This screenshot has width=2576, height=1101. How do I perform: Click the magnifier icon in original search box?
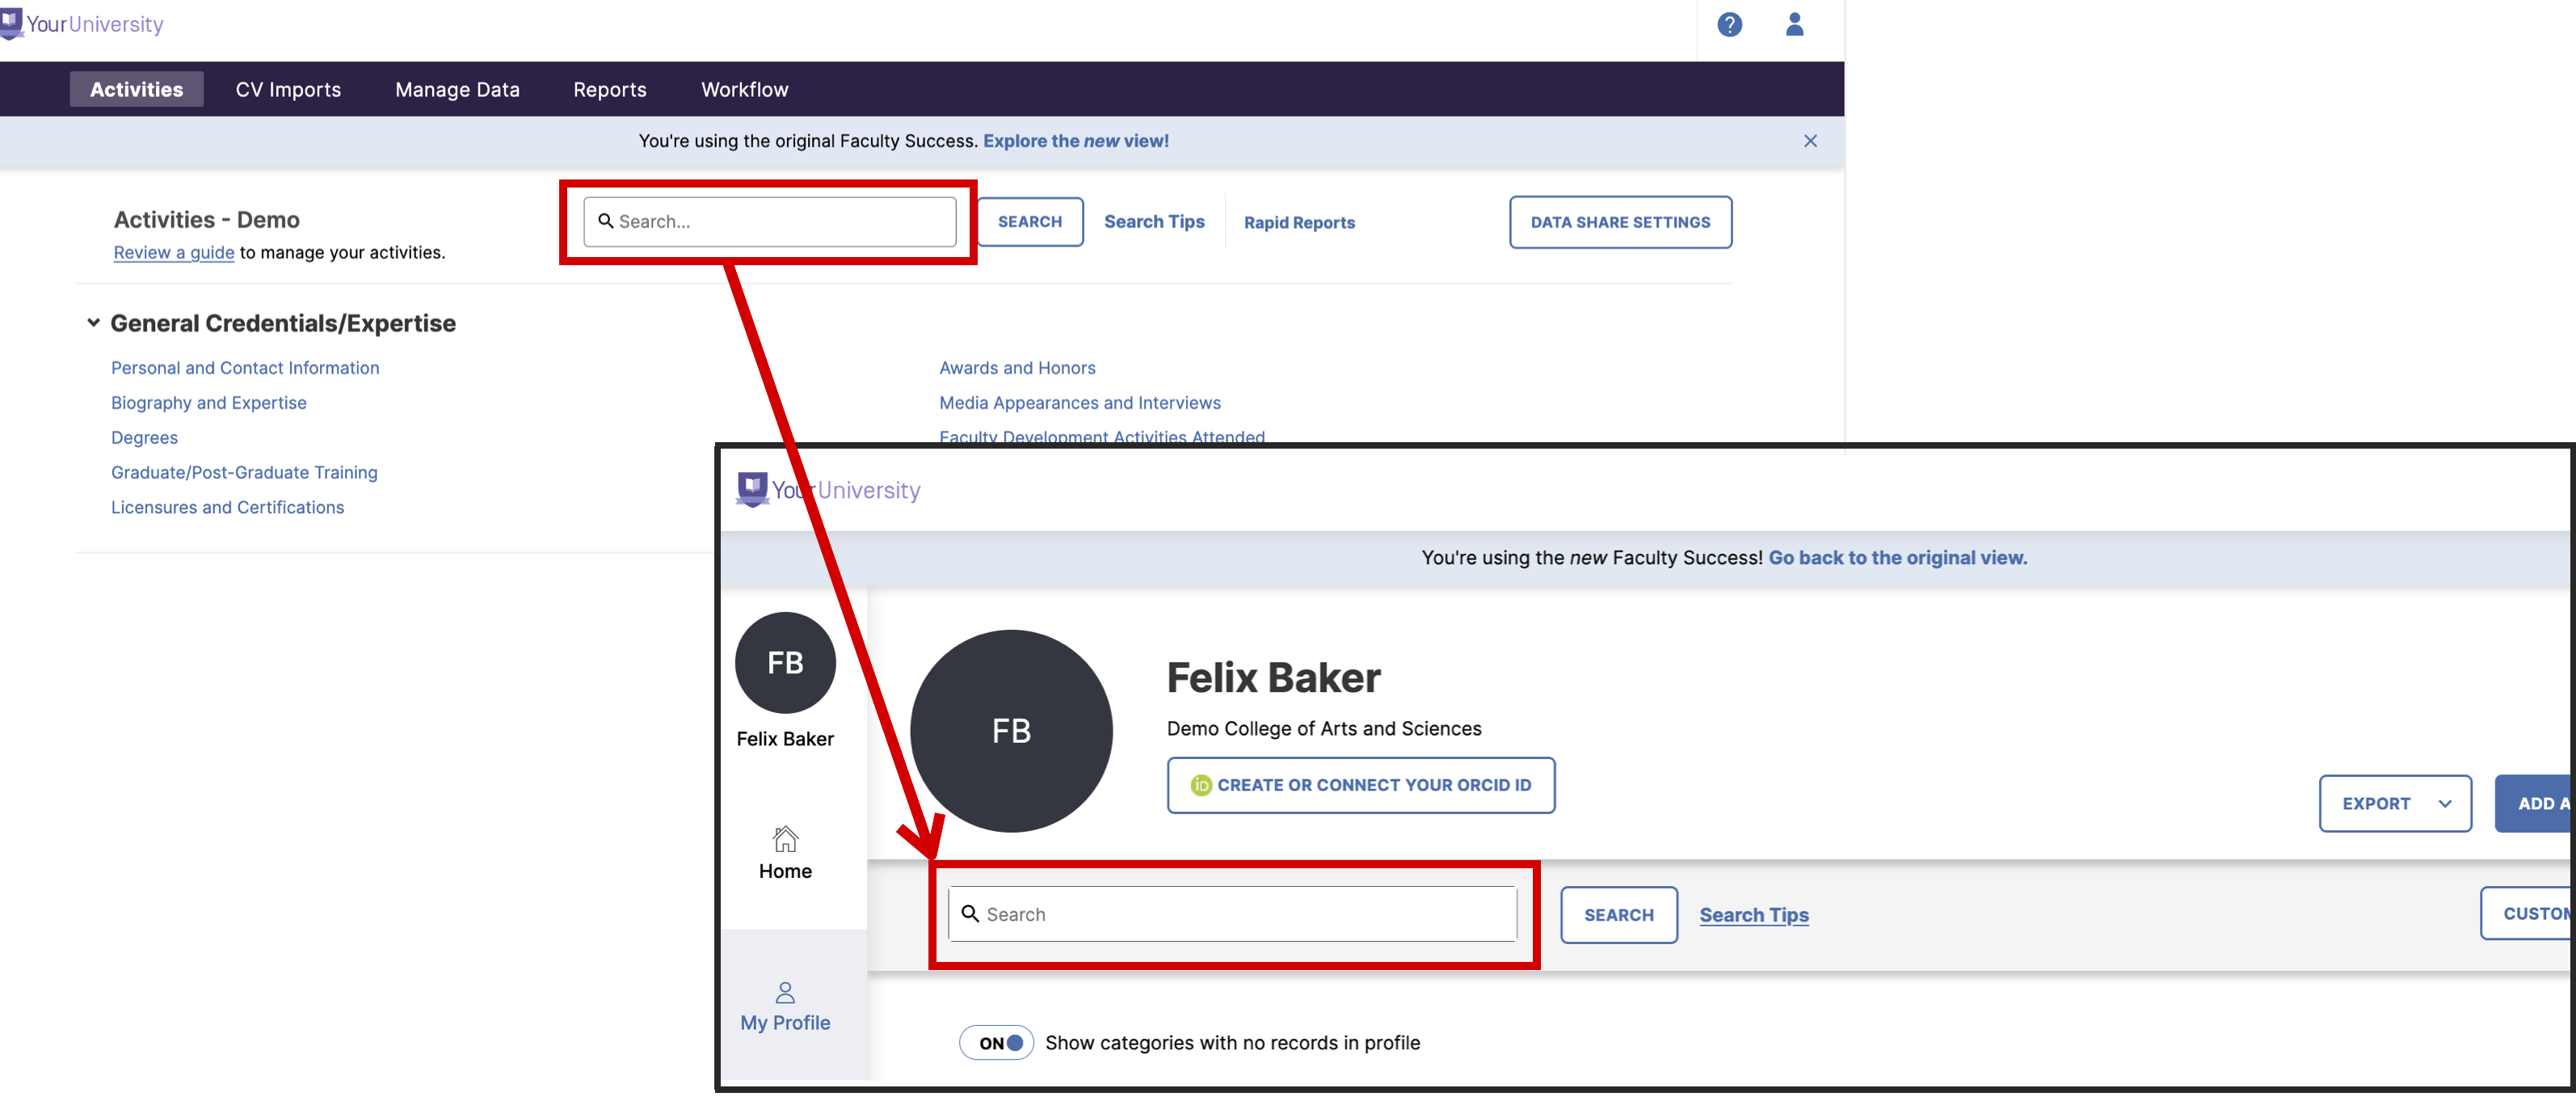[x=605, y=221]
